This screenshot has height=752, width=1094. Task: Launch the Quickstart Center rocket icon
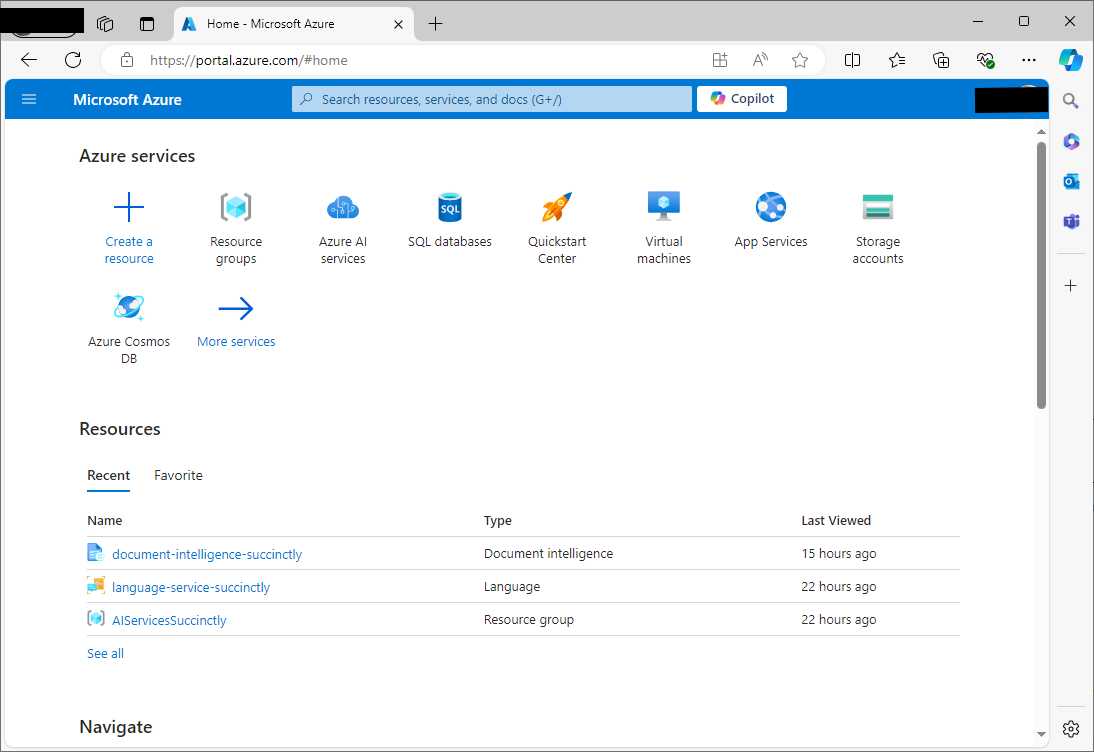pyautogui.click(x=557, y=207)
